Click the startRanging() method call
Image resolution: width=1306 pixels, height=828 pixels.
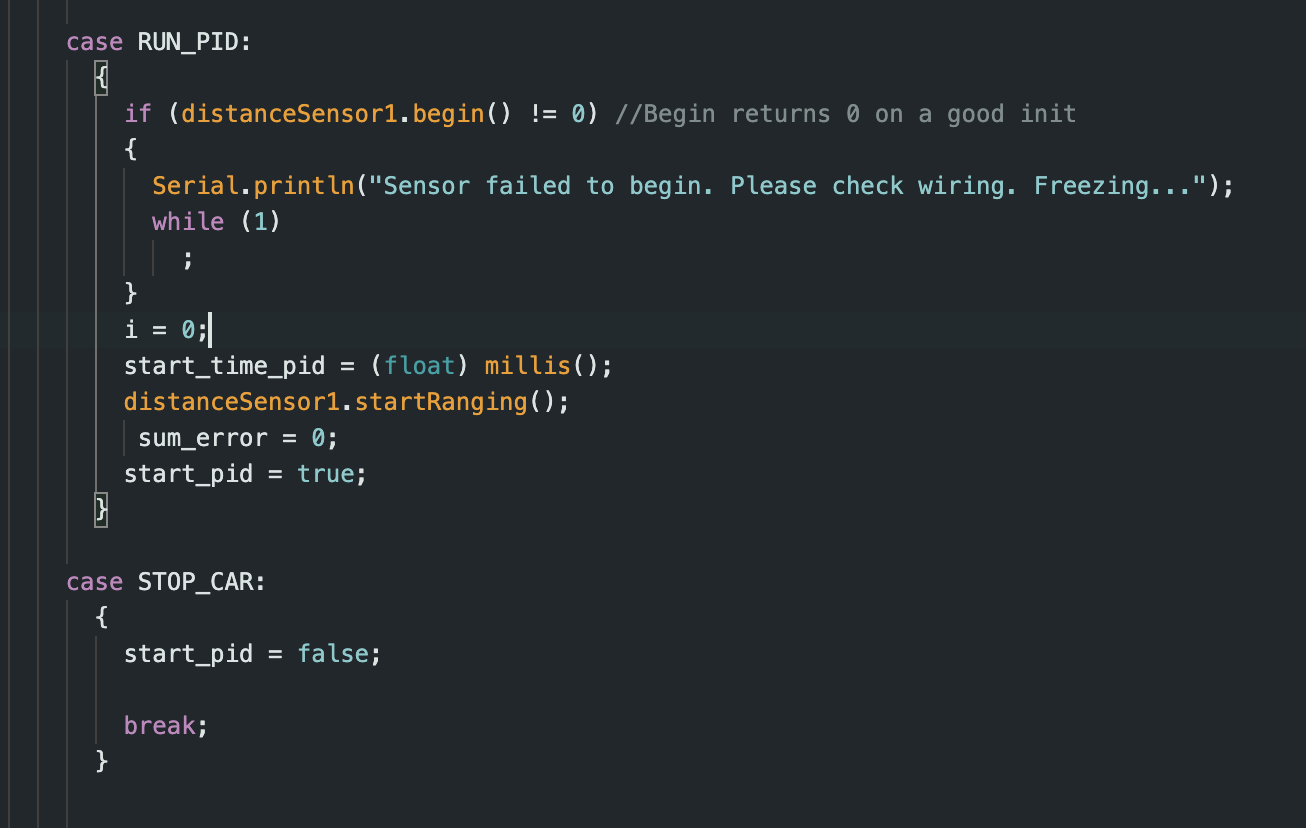pyautogui.click(x=455, y=402)
